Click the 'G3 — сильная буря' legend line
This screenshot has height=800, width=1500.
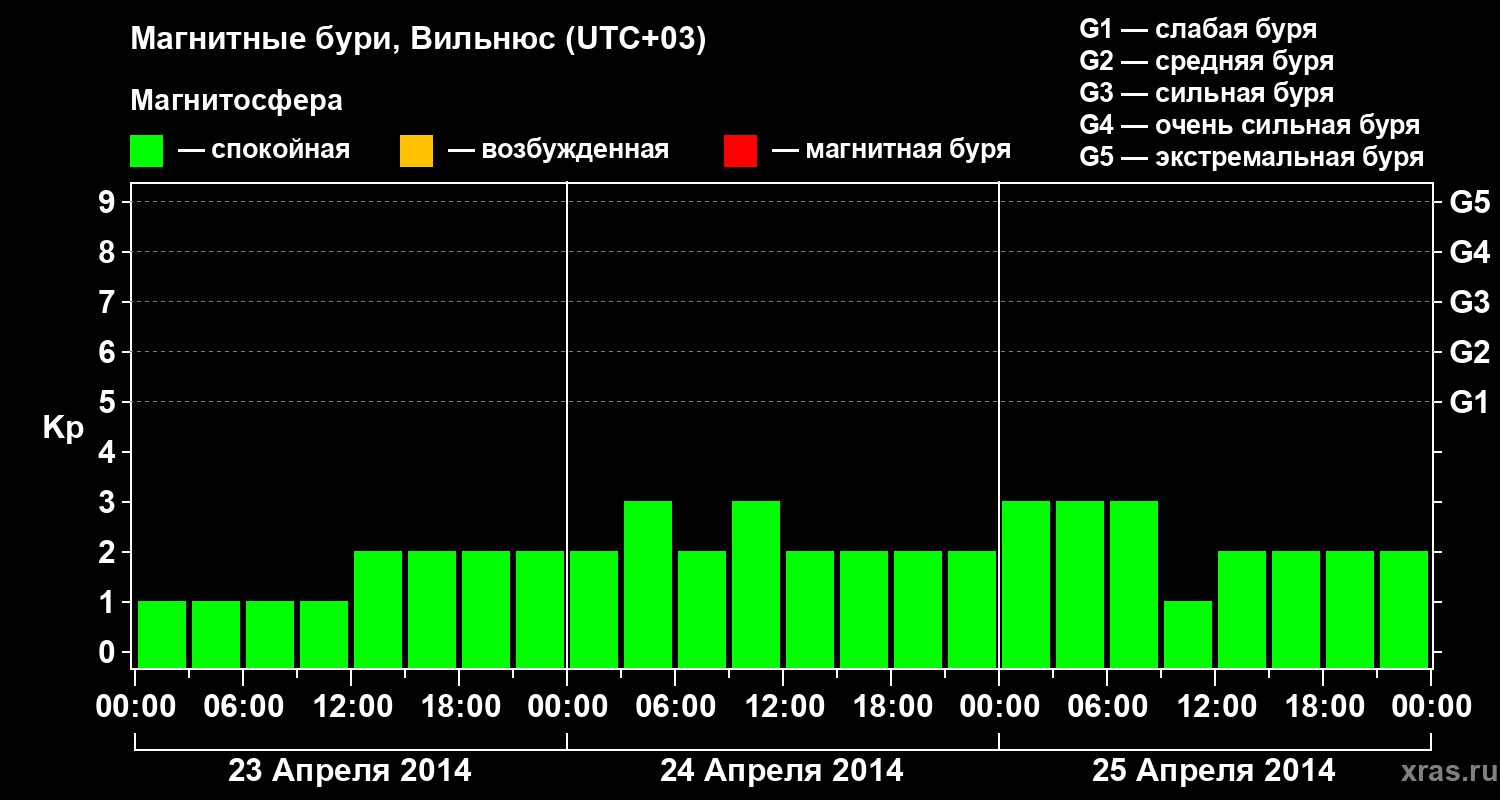point(1207,93)
